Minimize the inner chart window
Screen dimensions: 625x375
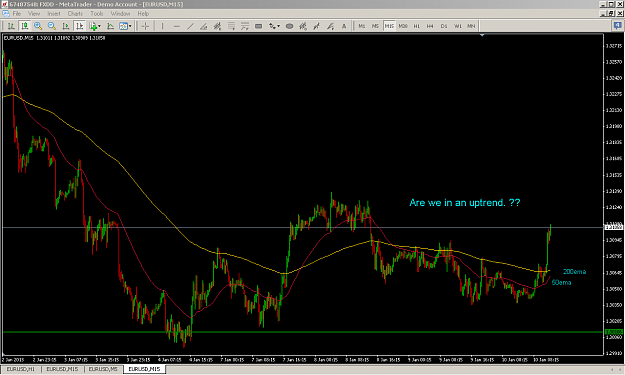pyautogui.click(x=604, y=14)
